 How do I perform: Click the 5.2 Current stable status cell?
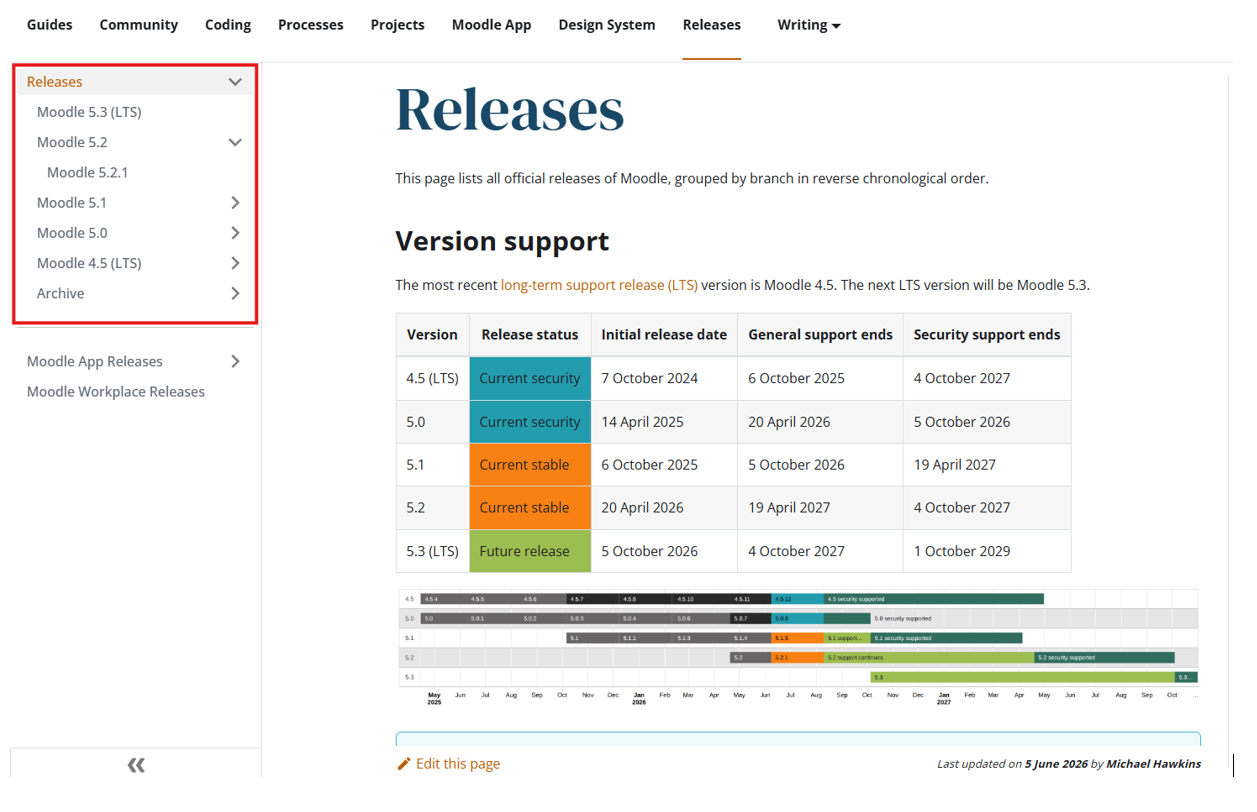tap(530, 508)
